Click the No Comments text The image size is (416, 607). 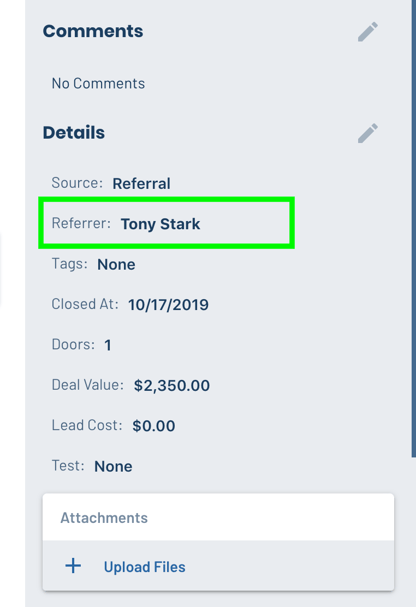98,83
